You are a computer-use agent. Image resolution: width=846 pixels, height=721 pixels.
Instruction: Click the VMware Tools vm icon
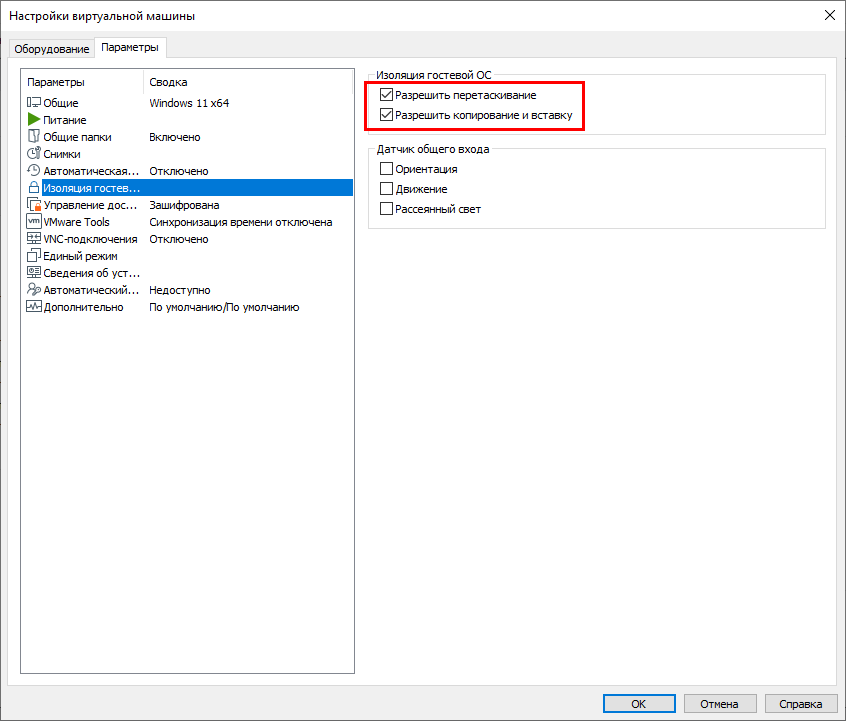pos(33,221)
